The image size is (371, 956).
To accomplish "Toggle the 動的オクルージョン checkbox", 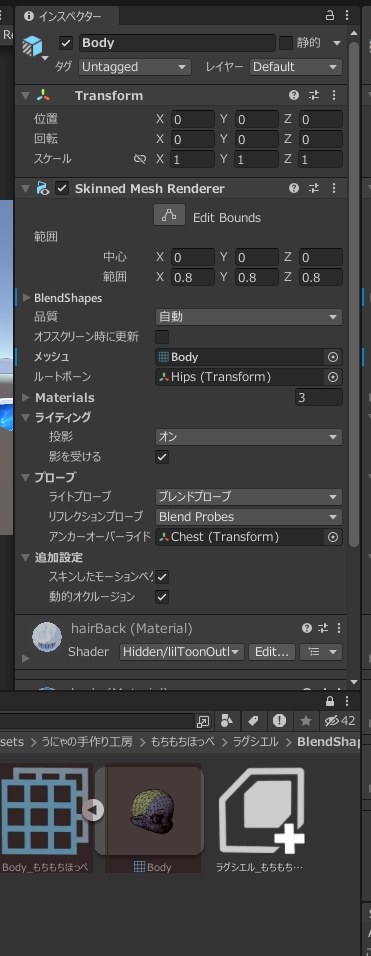I will click(162, 597).
